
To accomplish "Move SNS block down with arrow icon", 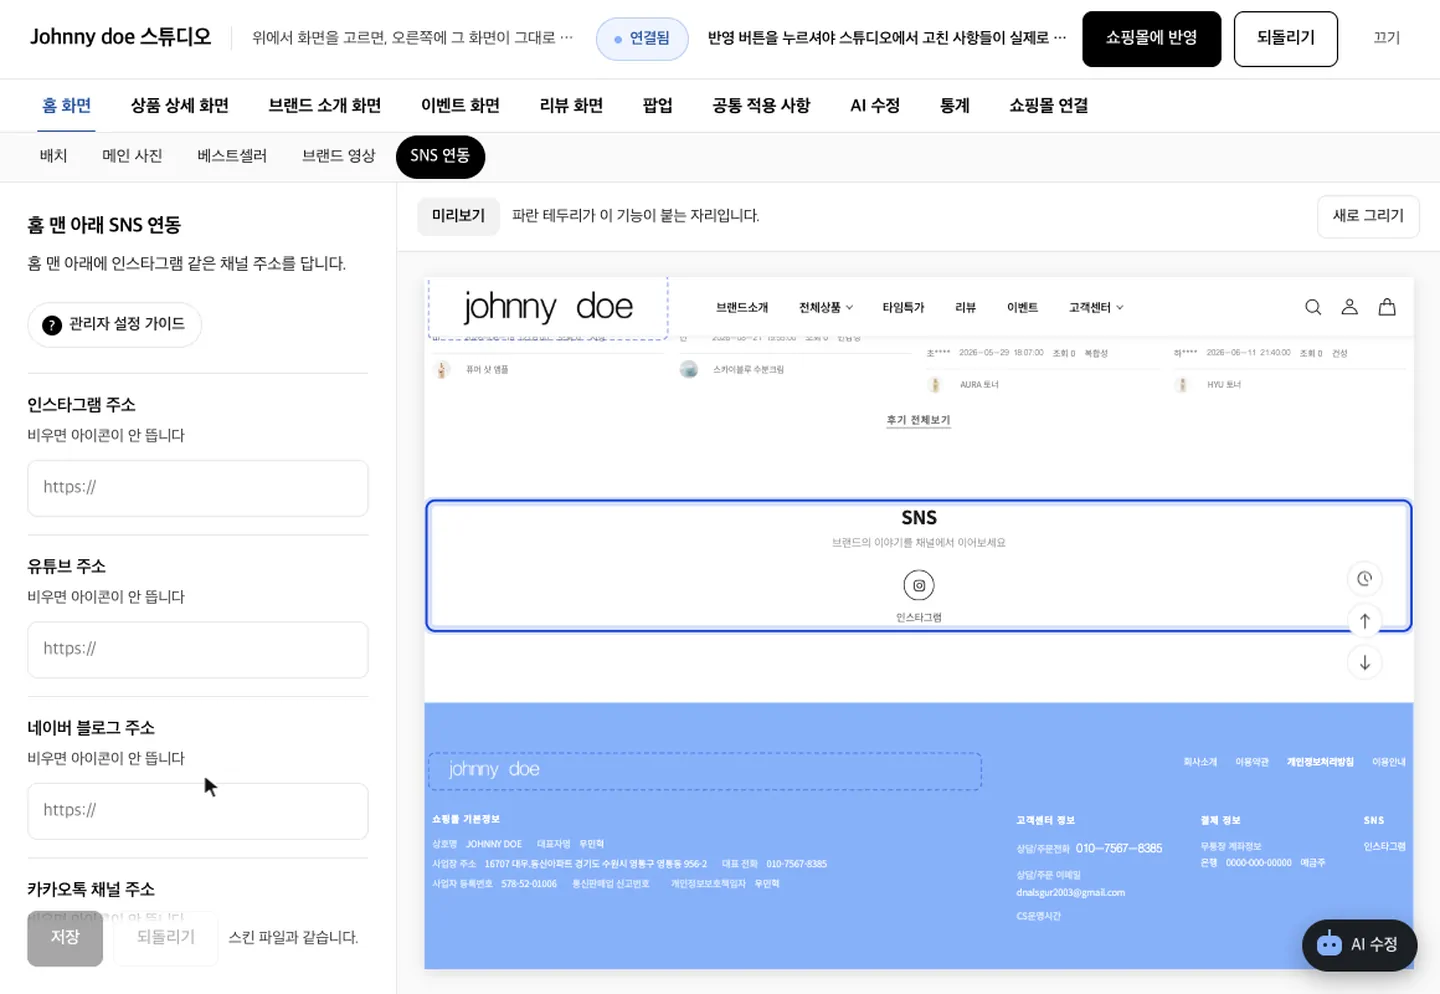I will click(x=1364, y=663).
